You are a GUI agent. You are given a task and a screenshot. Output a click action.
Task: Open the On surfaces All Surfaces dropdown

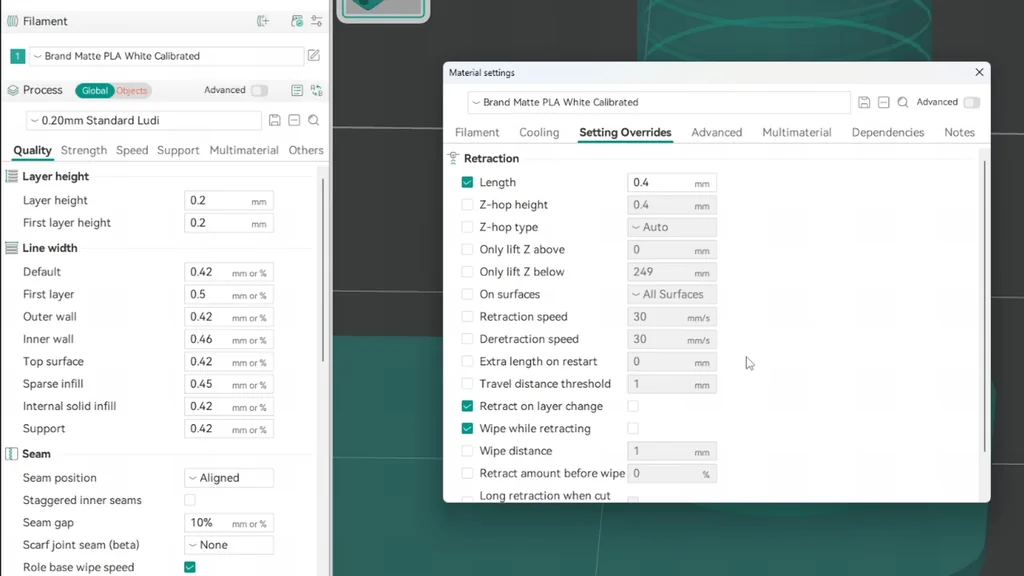tap(671, 295)
